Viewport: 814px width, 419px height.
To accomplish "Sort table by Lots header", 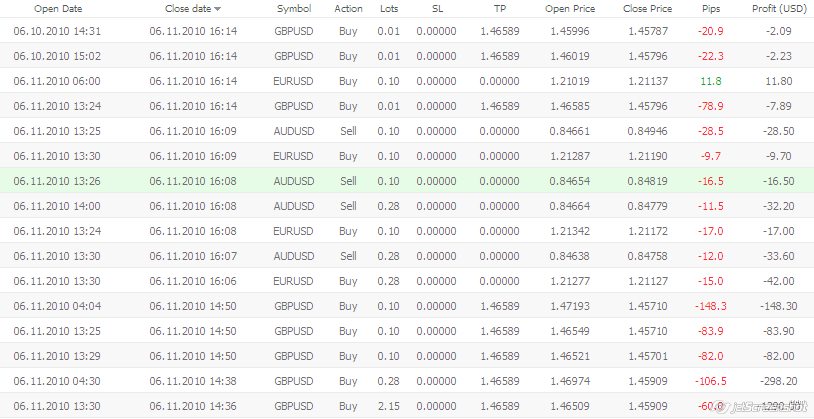I will coord(389,9).
